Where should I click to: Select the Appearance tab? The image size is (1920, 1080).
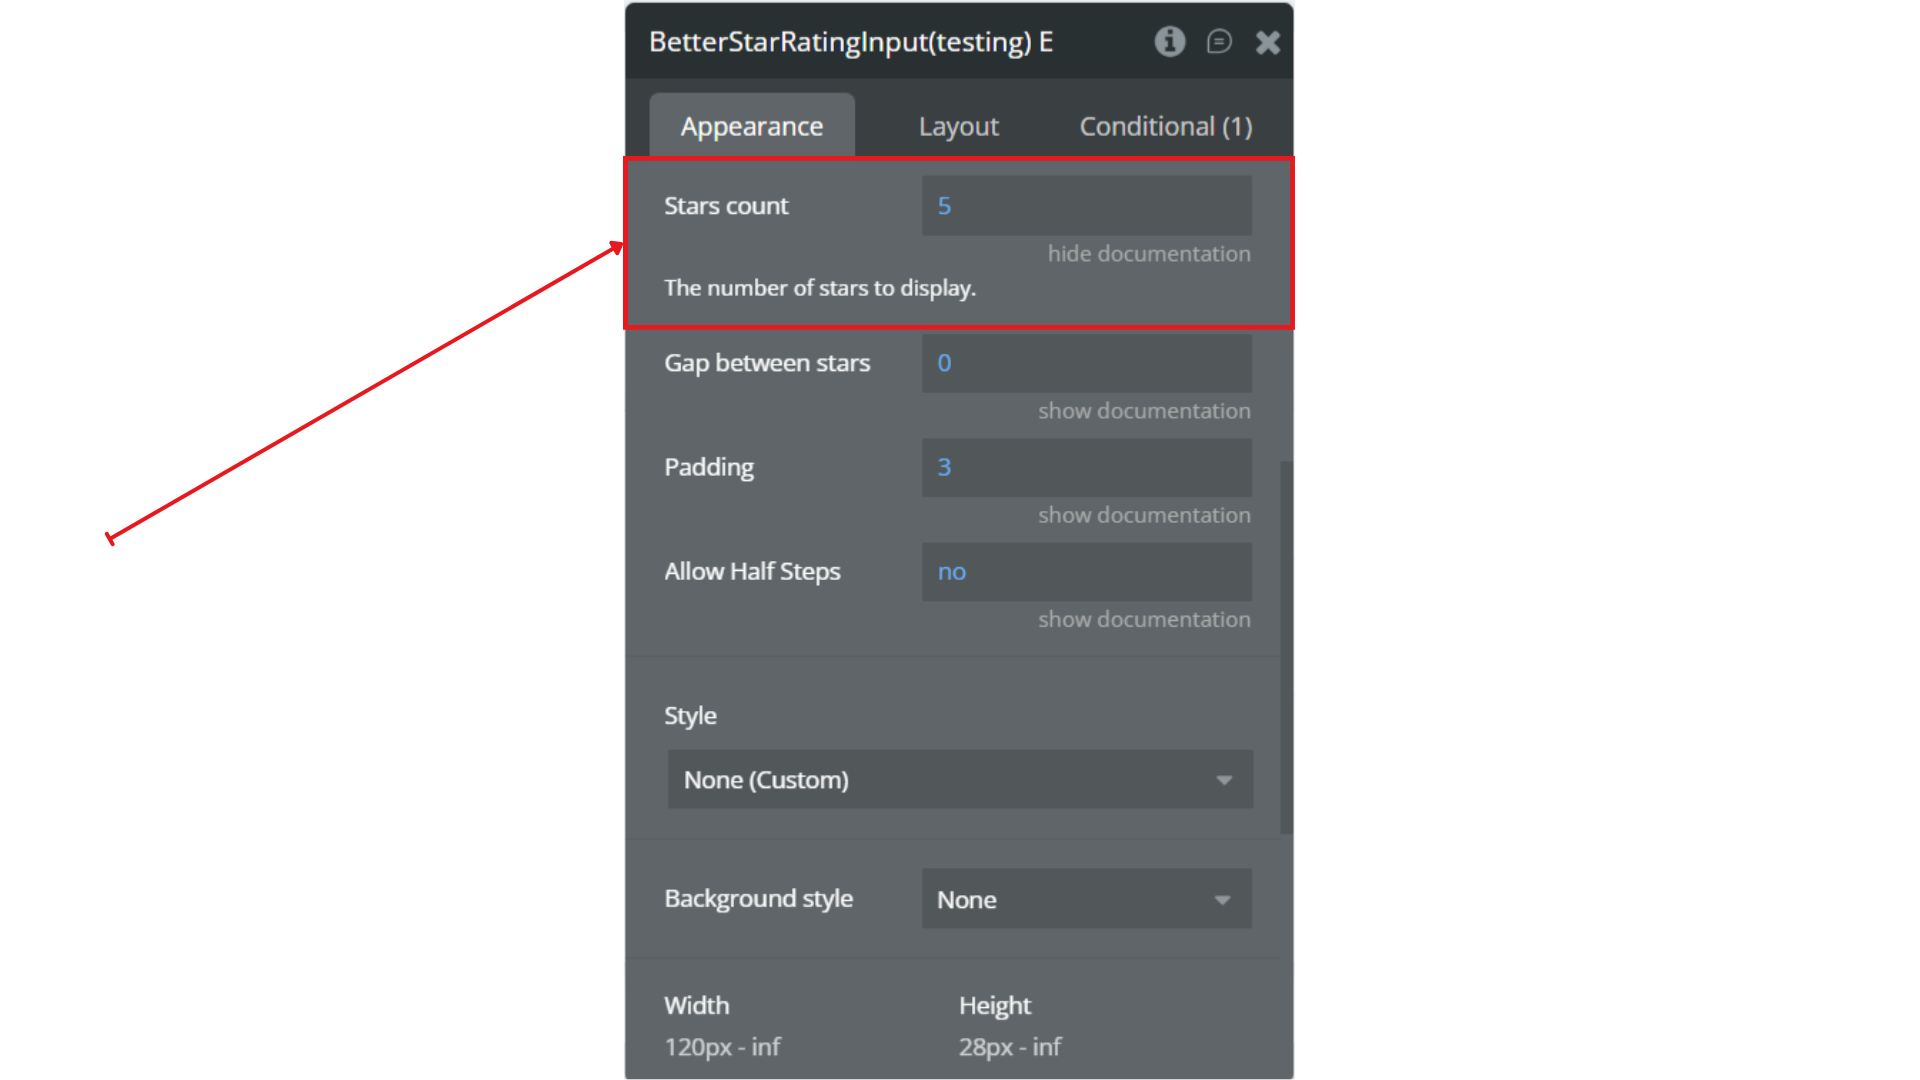click(x=752, y=127)
